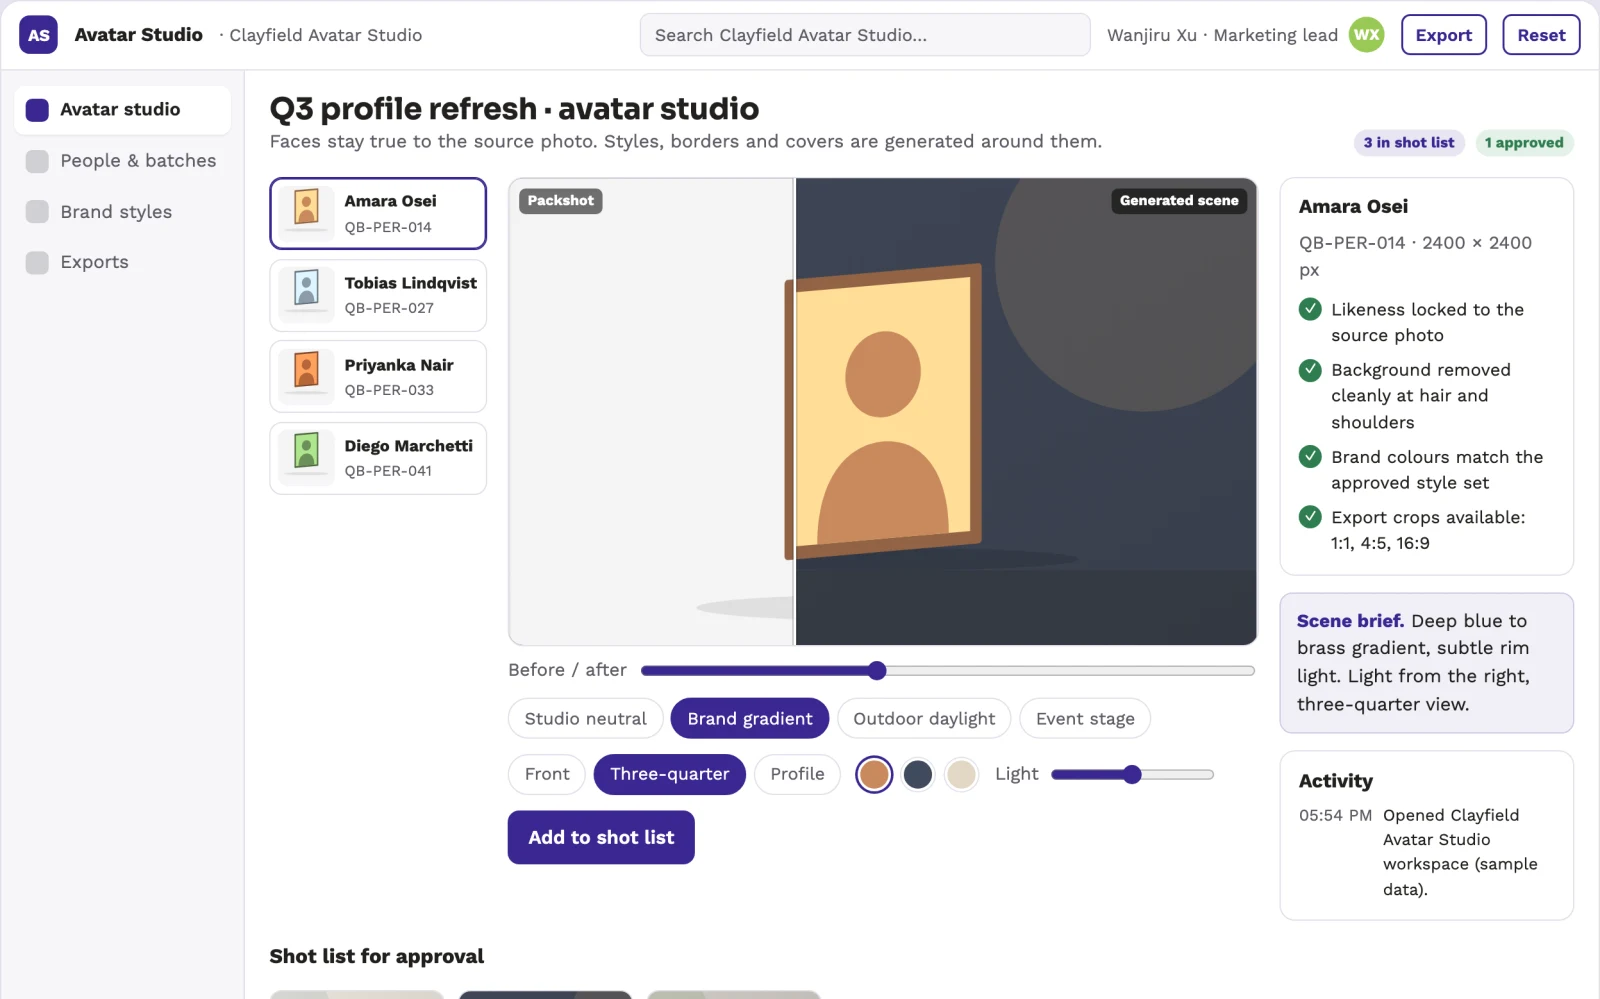Choose the Outdoor daylight scene

tap(924, 719)
